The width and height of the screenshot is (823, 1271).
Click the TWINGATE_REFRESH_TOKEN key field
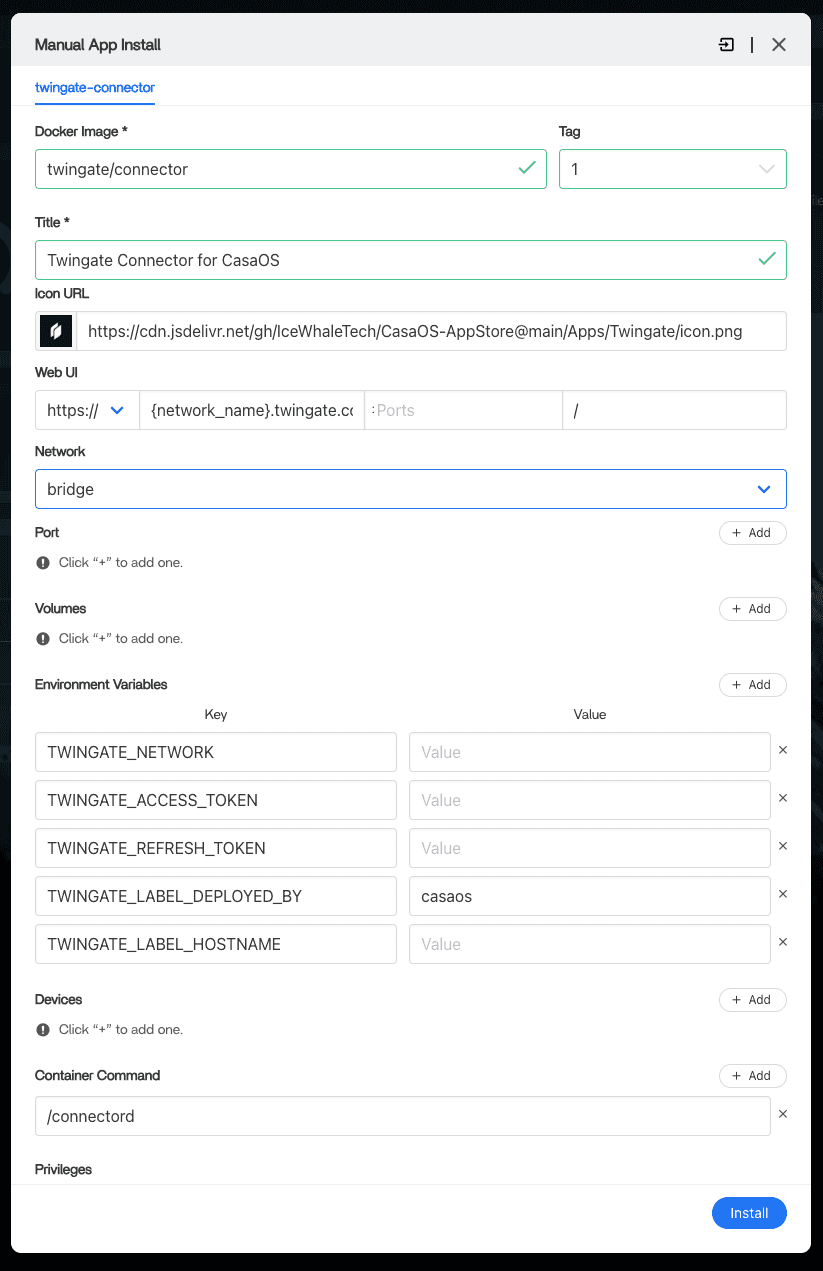point(216,848)
